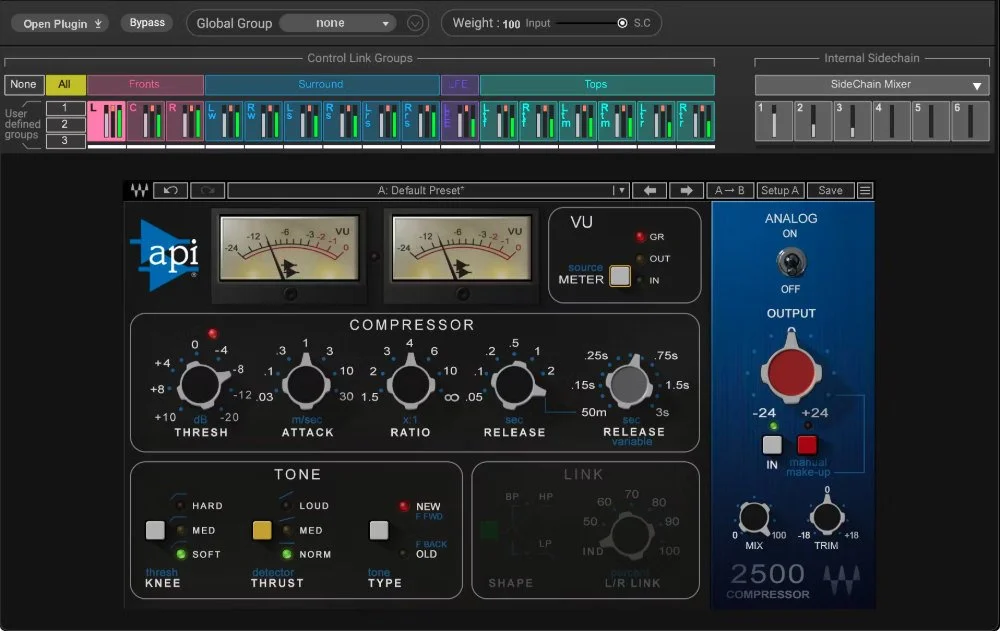Select the R front channel strip
Image resolution: width=1000 pixels, height=631 pixels.
[185, 121]
